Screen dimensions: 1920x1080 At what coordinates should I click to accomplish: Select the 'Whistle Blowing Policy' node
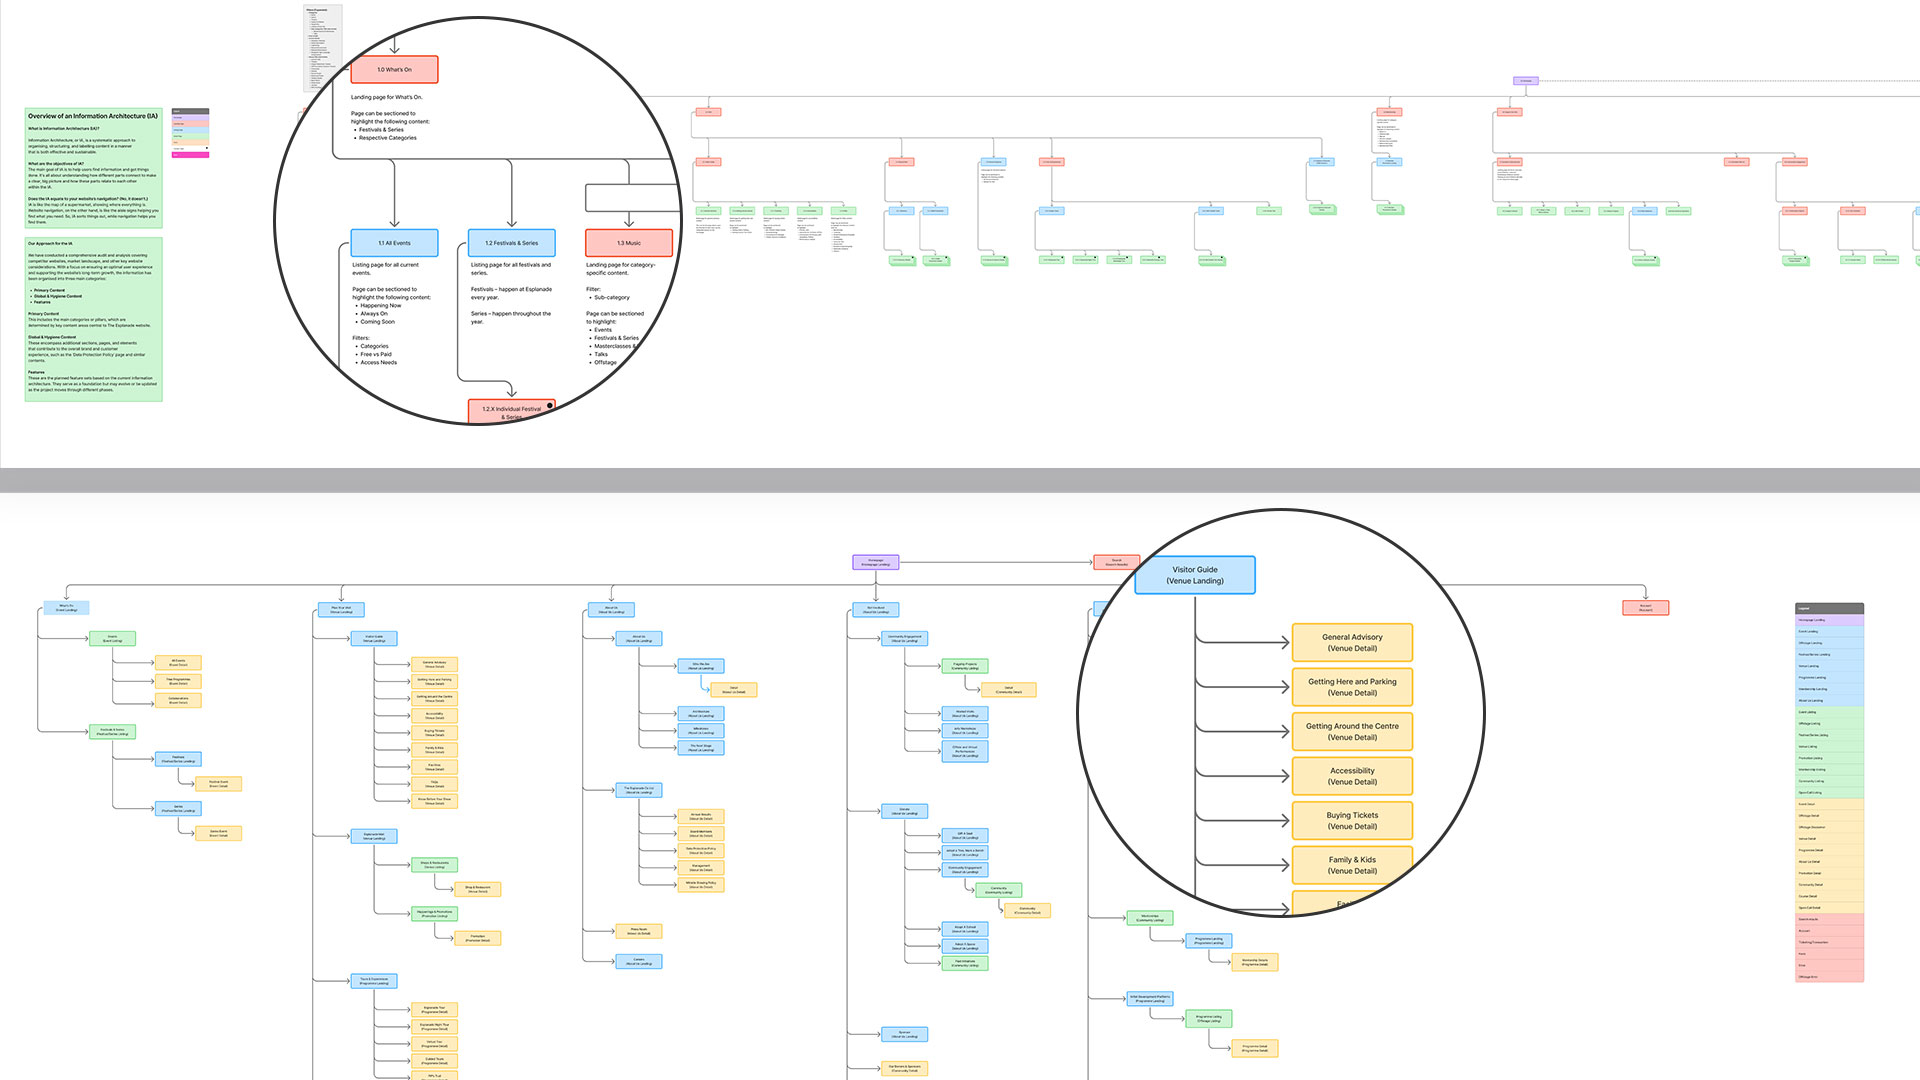(701, 884)
